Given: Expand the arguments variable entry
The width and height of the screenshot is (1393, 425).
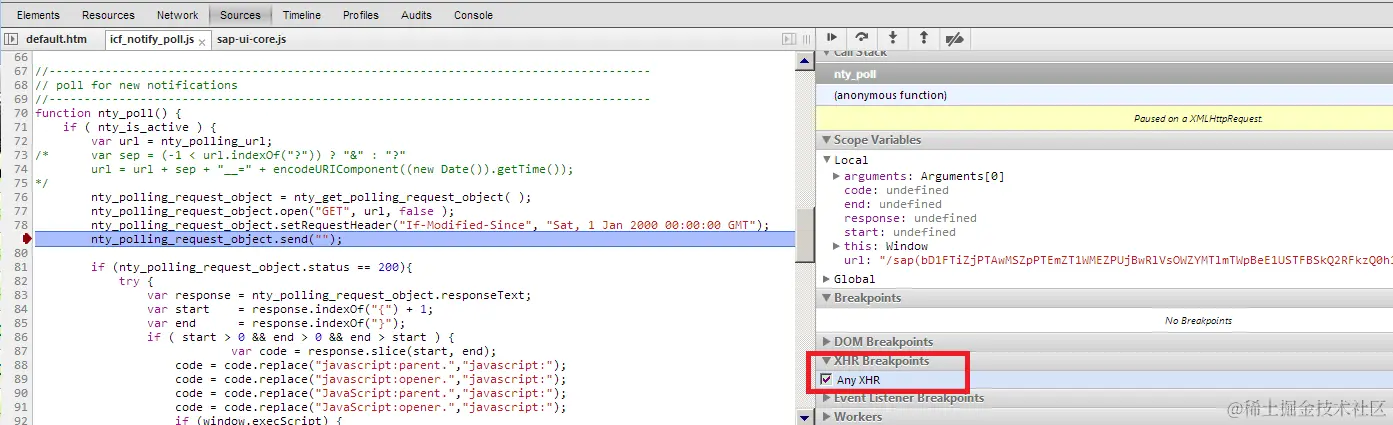Looking at the screenshot, I should point(837,176).
